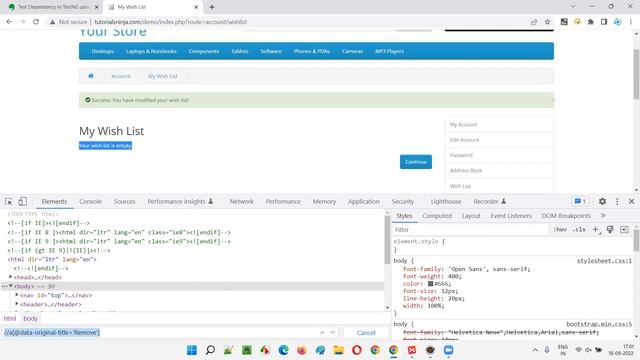Open the issues counter badge showing 1
Image resolution: width=640 pixels, height=360 pixels.
[580, 201]
